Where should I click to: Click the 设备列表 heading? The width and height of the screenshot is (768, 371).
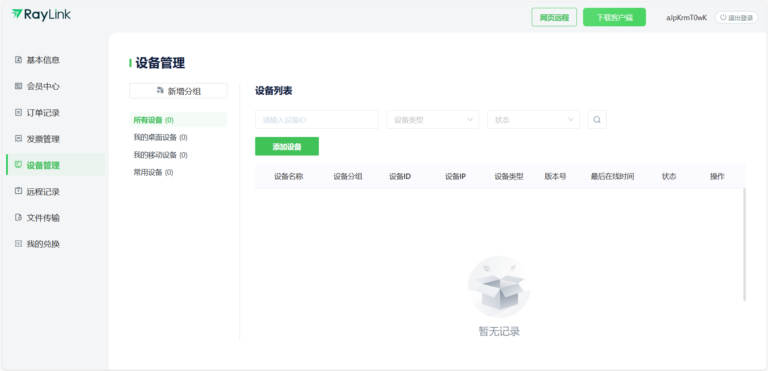click(273, 91)
